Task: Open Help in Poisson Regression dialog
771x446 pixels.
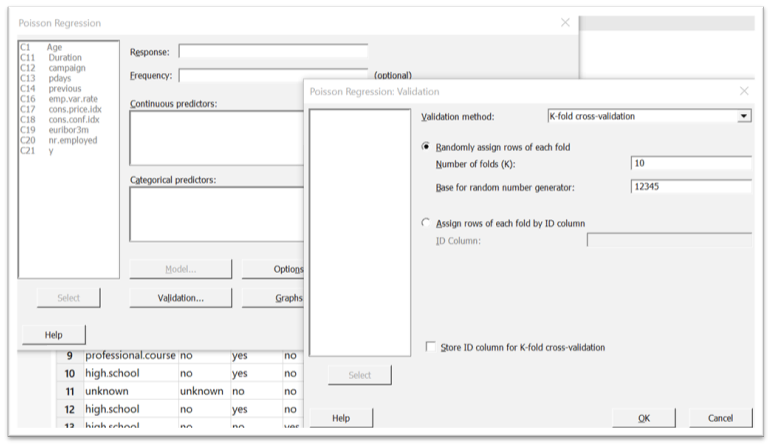Action: [x=54, y=334]
